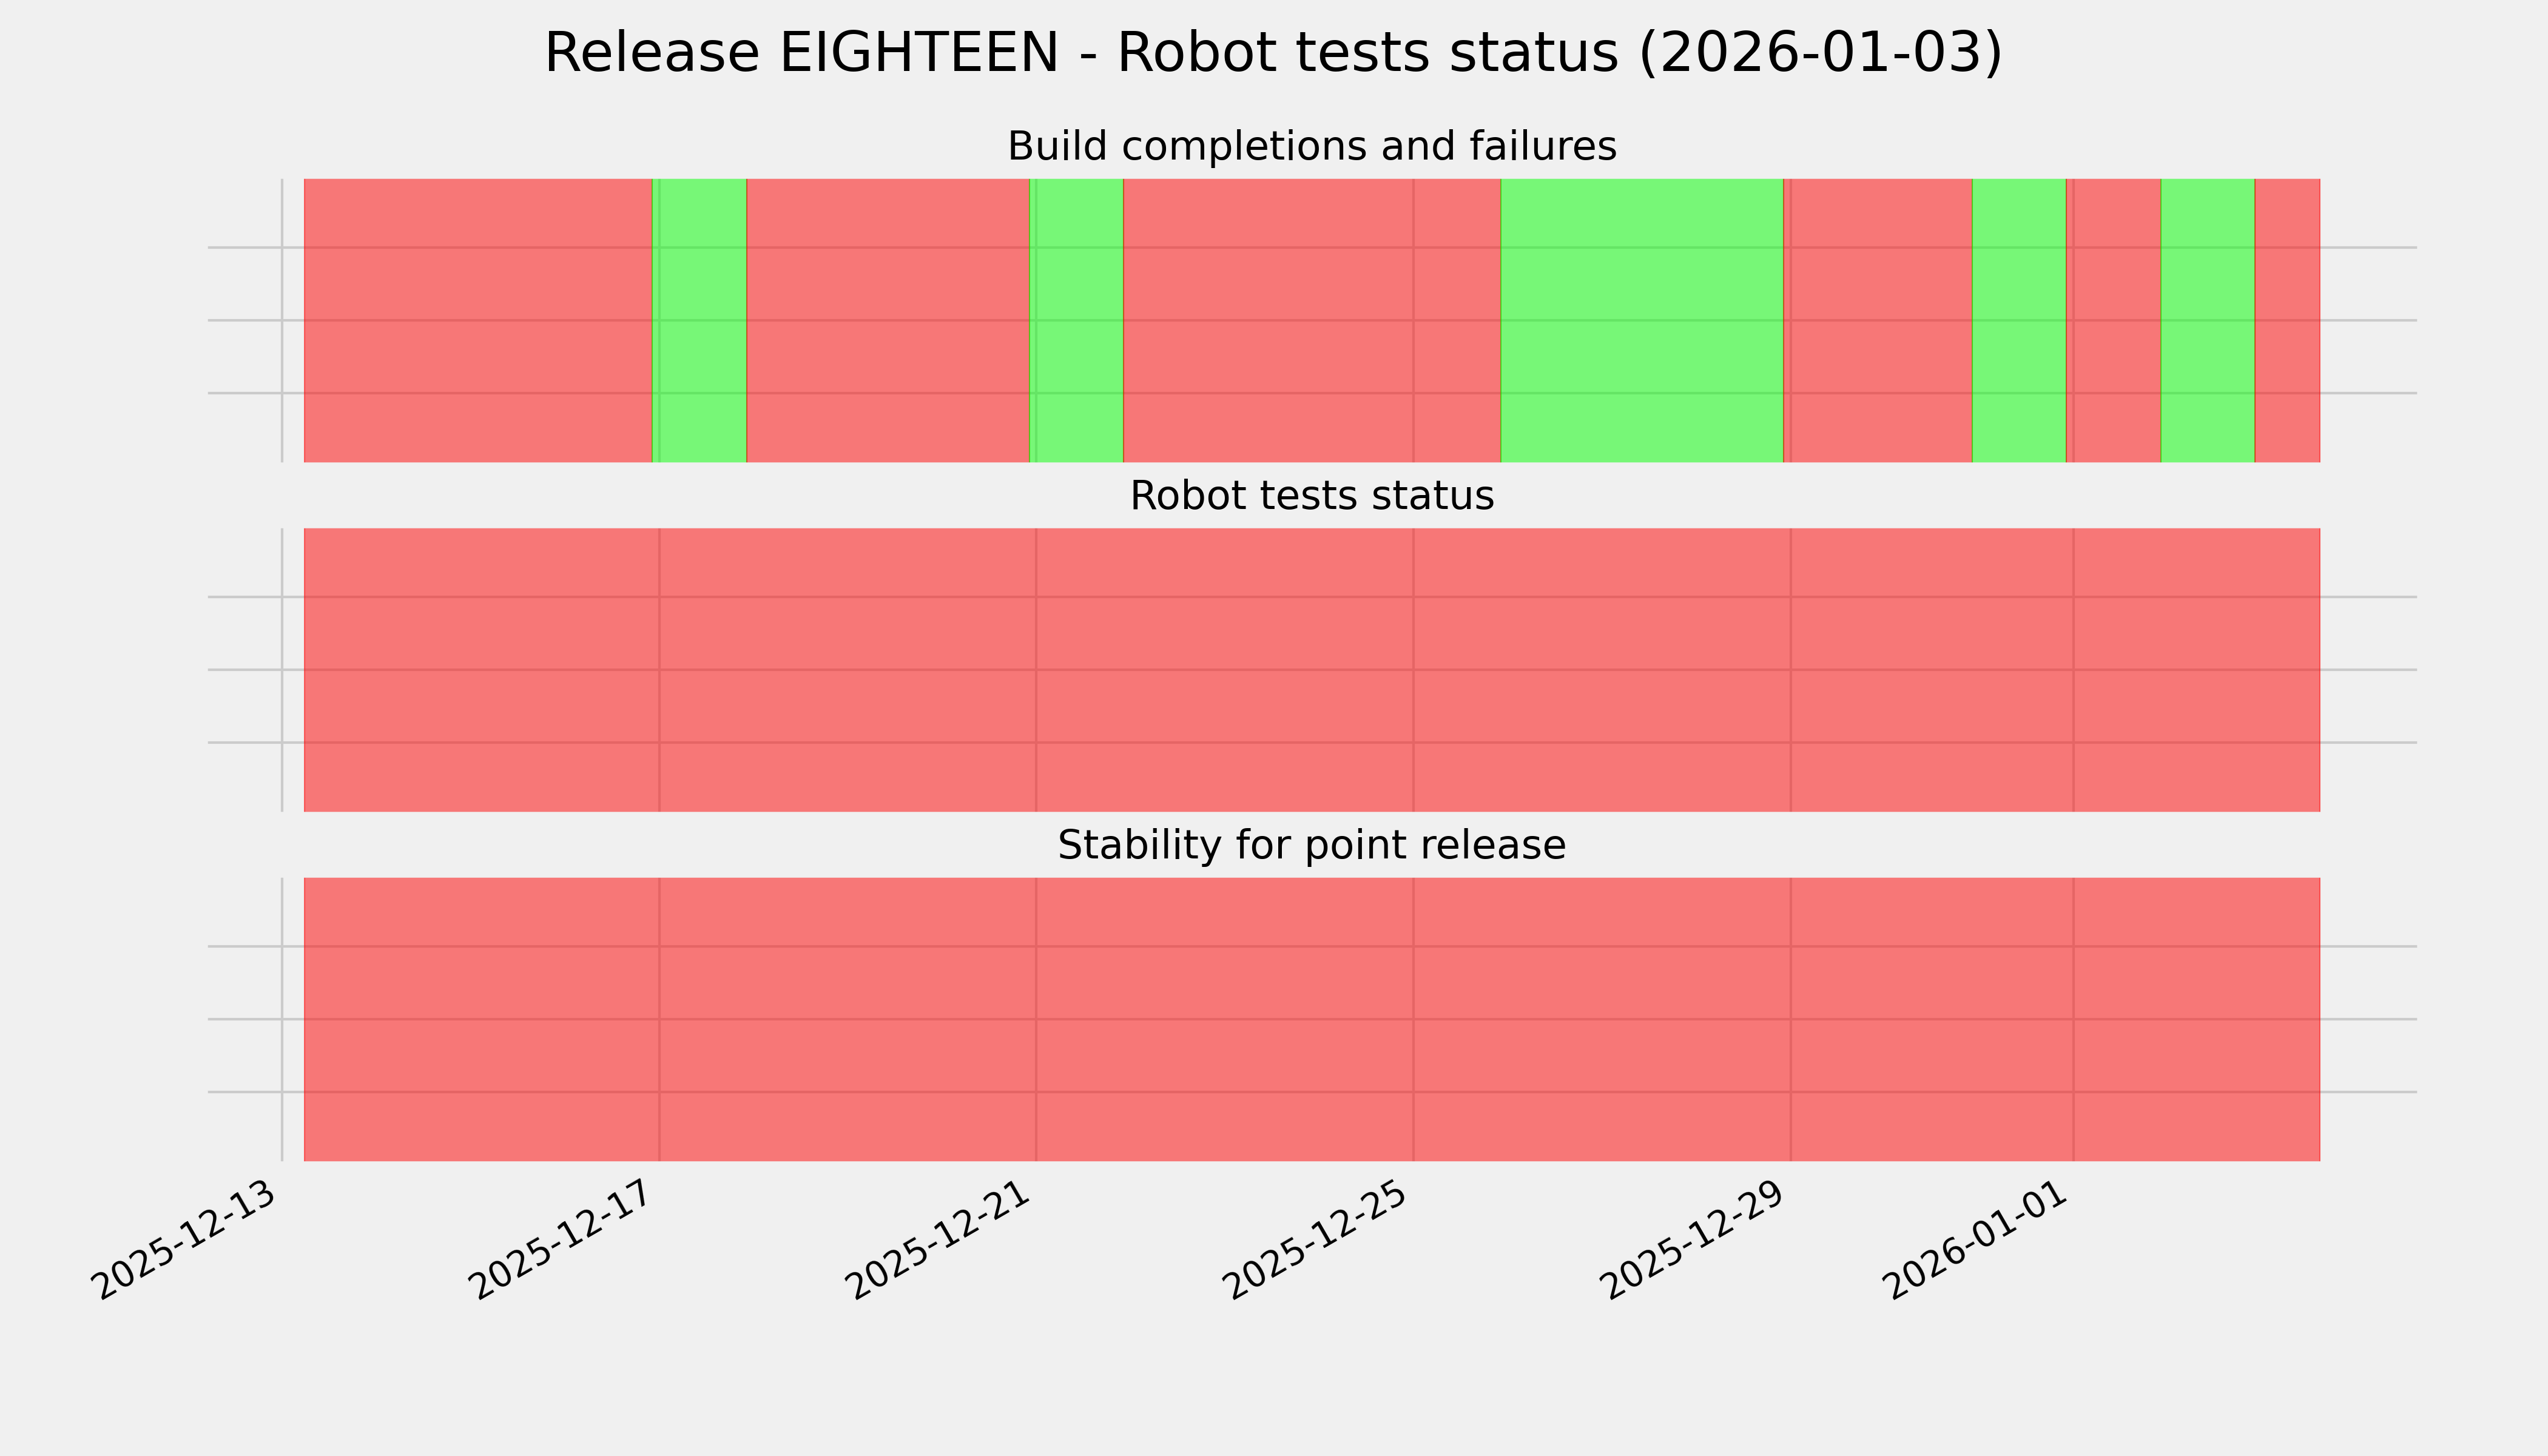Click the leftmost red segment in the build chart
Viewport: 2548px width, 1456px height.
coord(477,320)
